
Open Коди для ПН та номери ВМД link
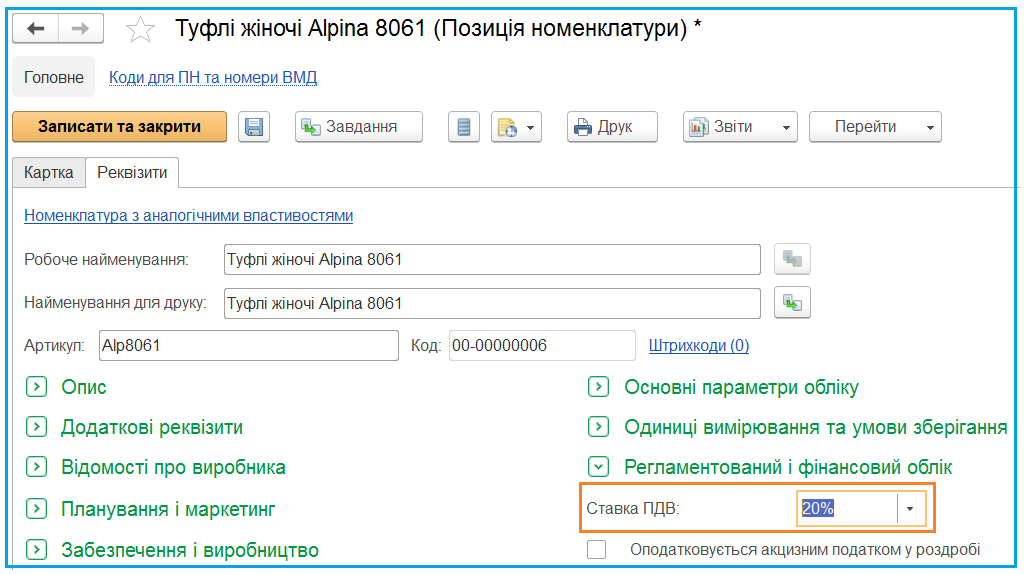coord(213,77)
